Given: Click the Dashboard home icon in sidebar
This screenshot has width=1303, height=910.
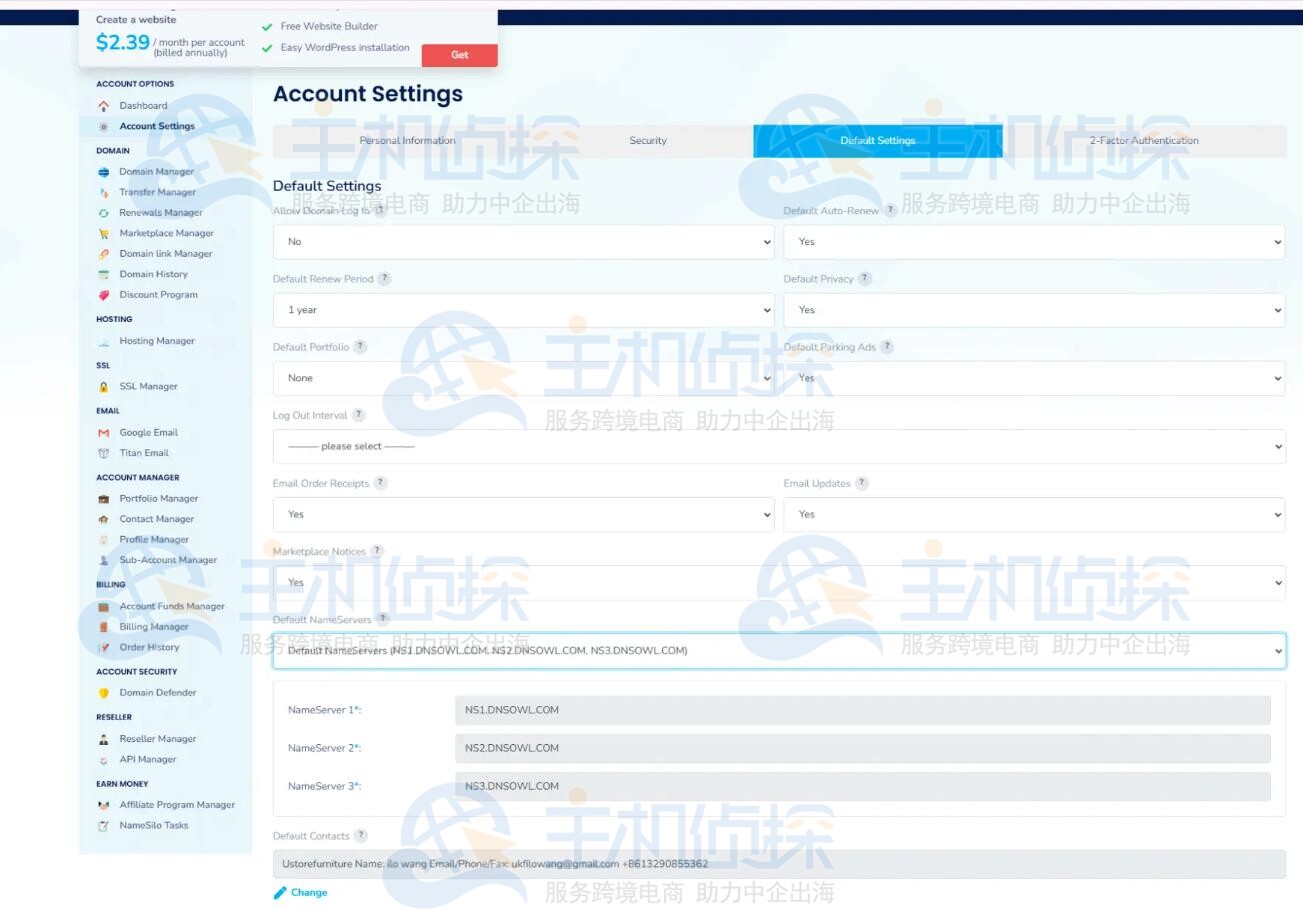Looking at the screenshot, I should point(103,106).
